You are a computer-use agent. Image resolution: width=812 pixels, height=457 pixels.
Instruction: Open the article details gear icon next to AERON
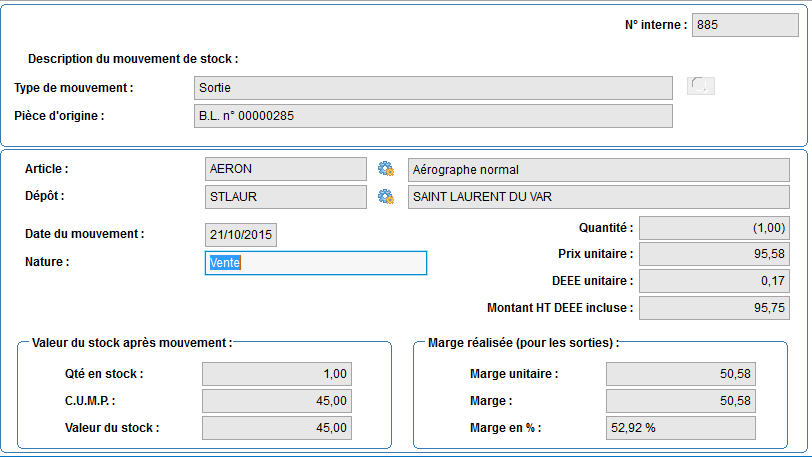(x=385, y=169)
